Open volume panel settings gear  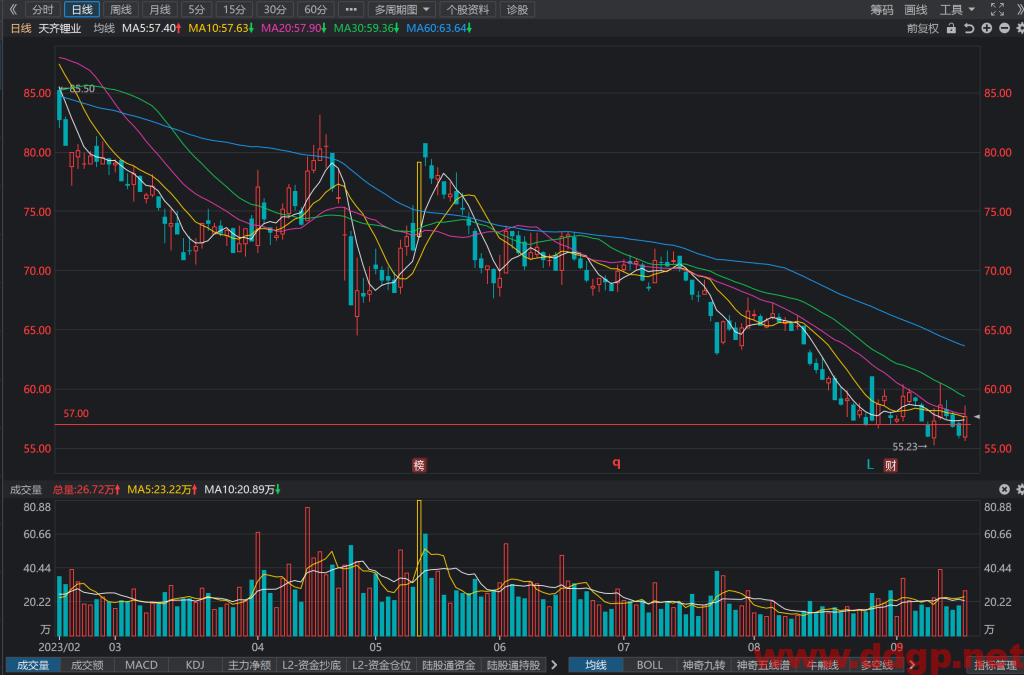pyautogui.click(x=1020, y=489)
